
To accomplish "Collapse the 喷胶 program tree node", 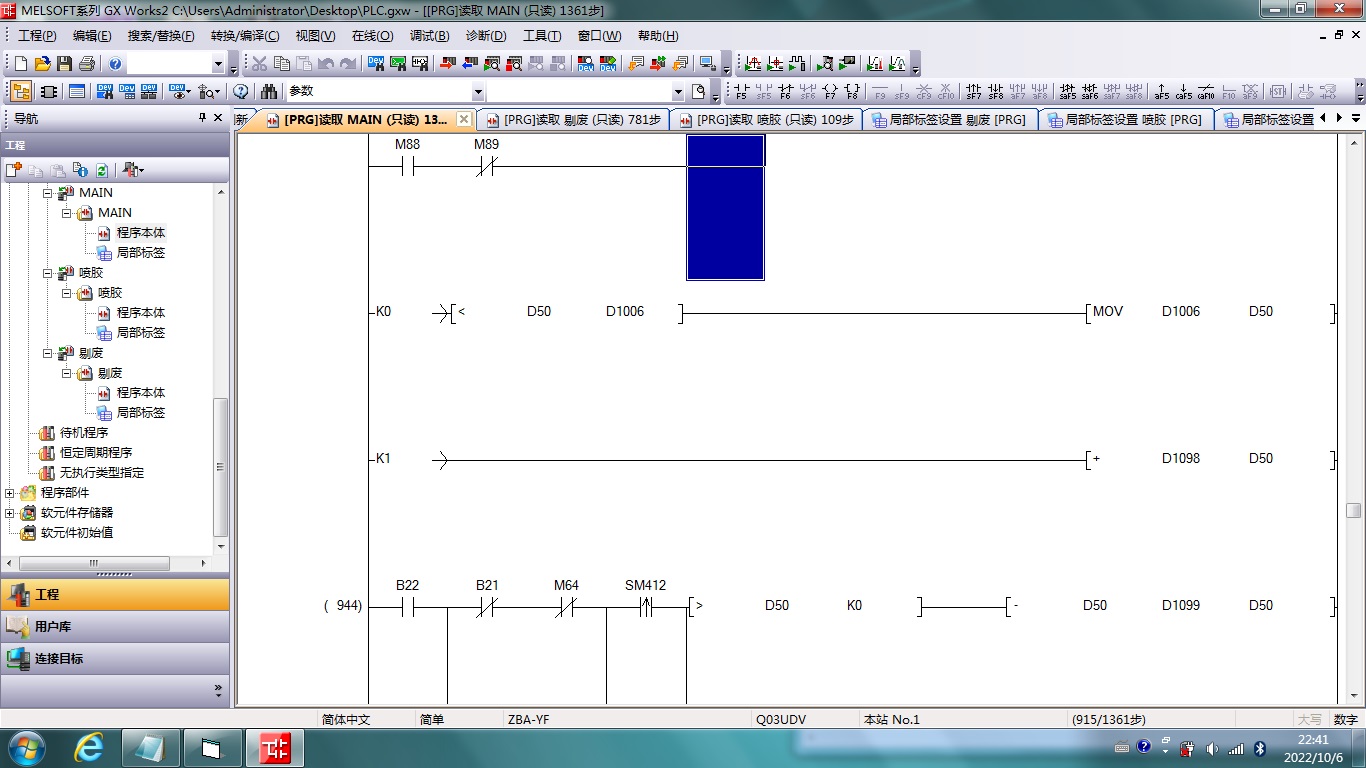I will point(47,273).
